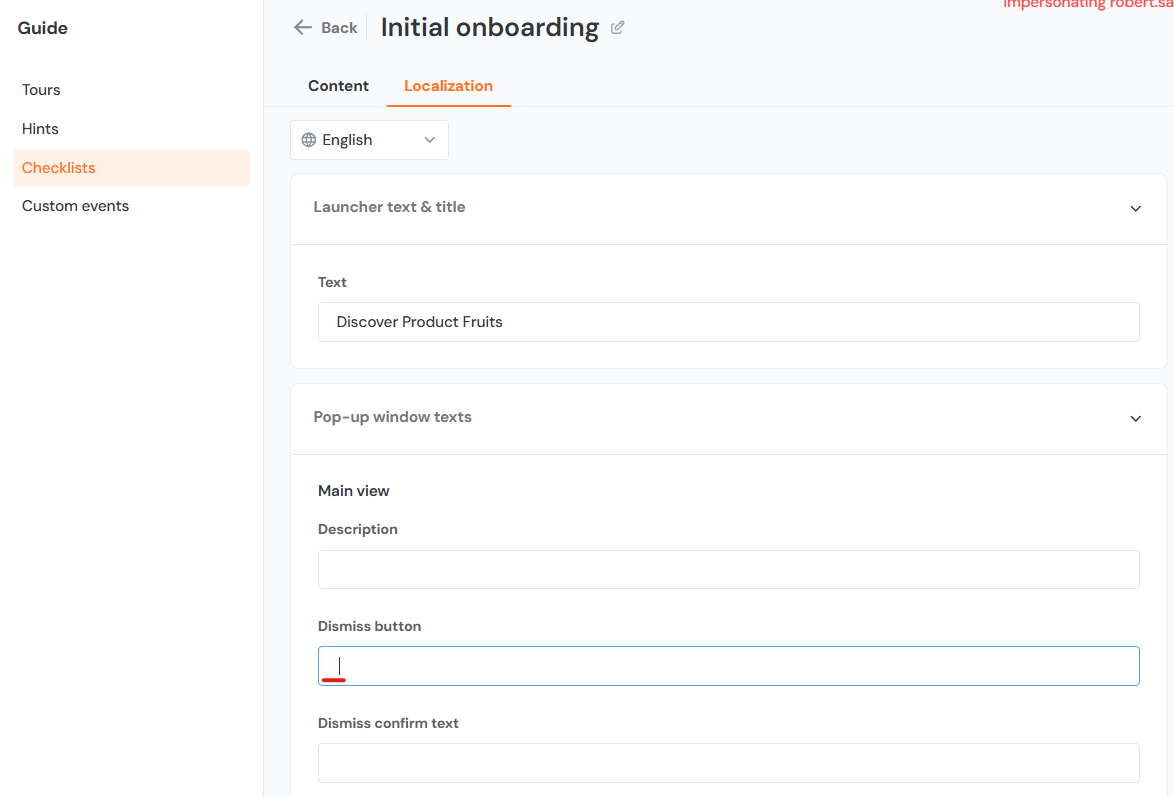Click into the Dismiss button field
Image resolution: width=1174 pixels, height=797 pixels.
[728, 666]
